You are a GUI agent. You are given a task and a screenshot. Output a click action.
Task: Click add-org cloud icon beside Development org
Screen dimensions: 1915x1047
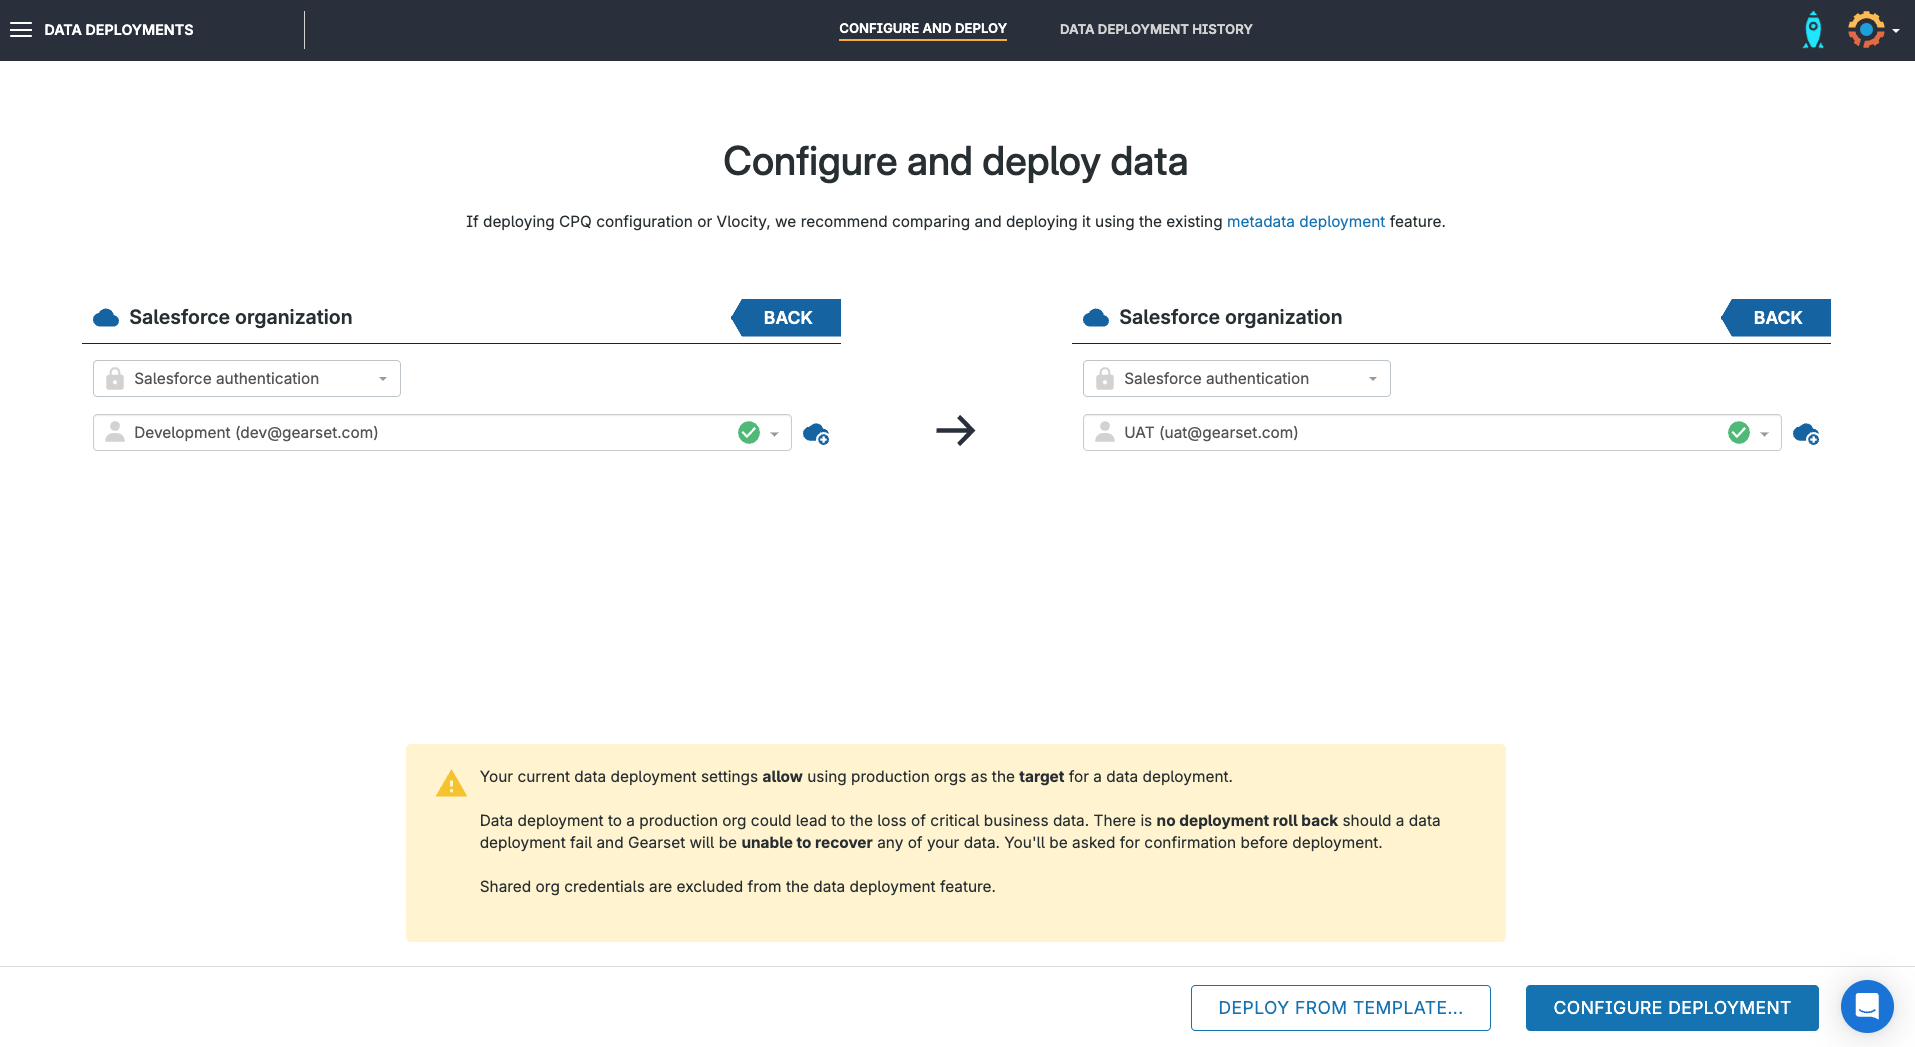click(x=816, y=434)
